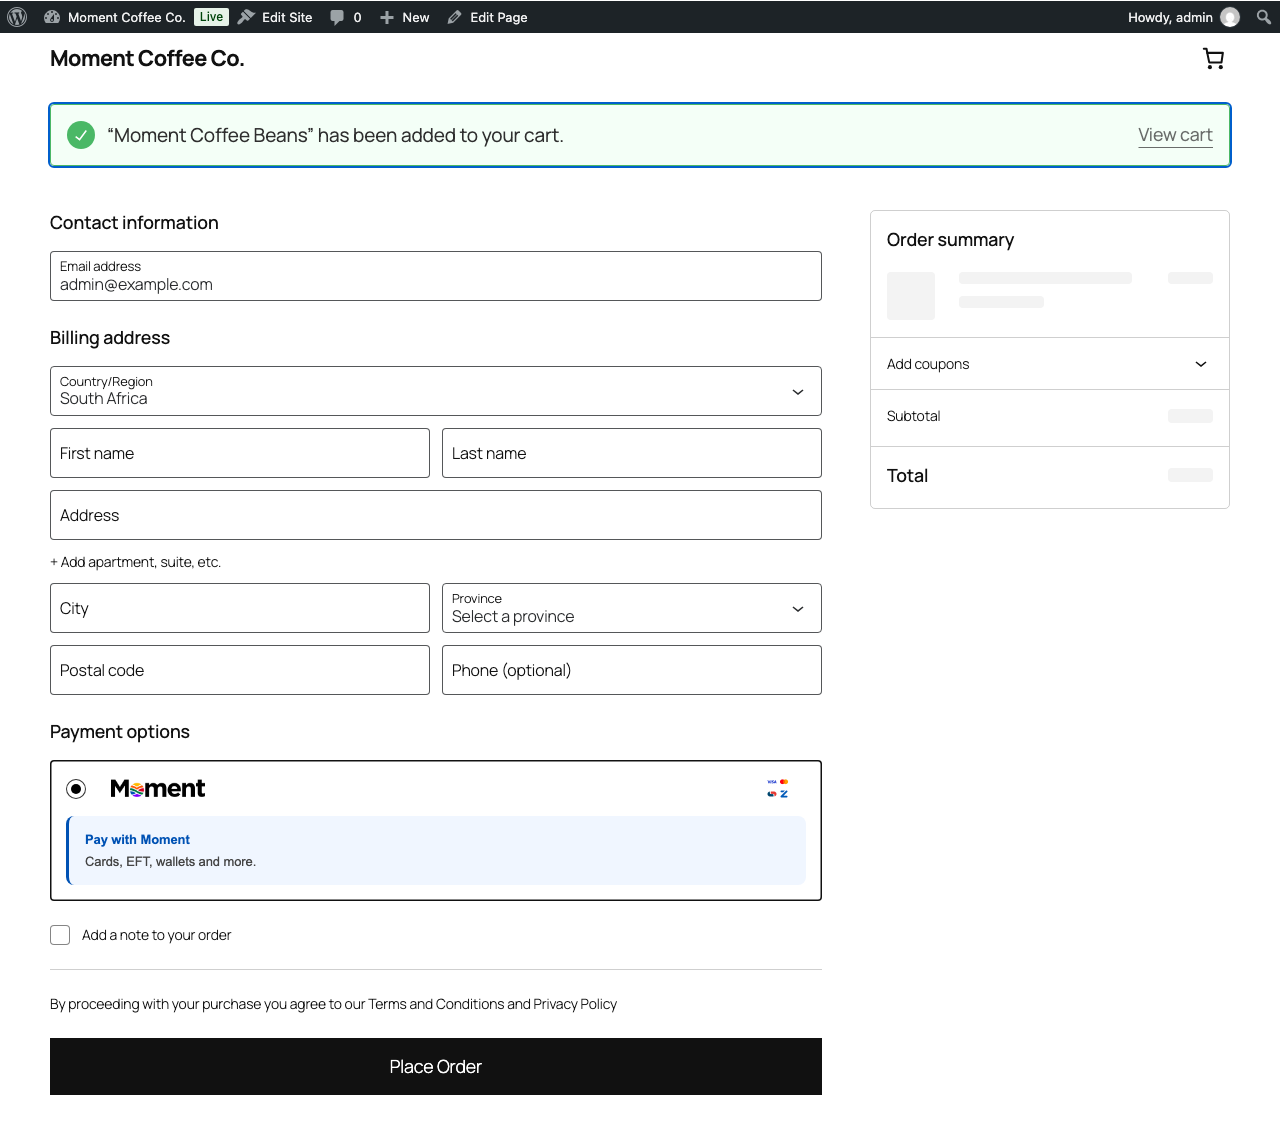Click the Live status badge

tap(211, 17)
